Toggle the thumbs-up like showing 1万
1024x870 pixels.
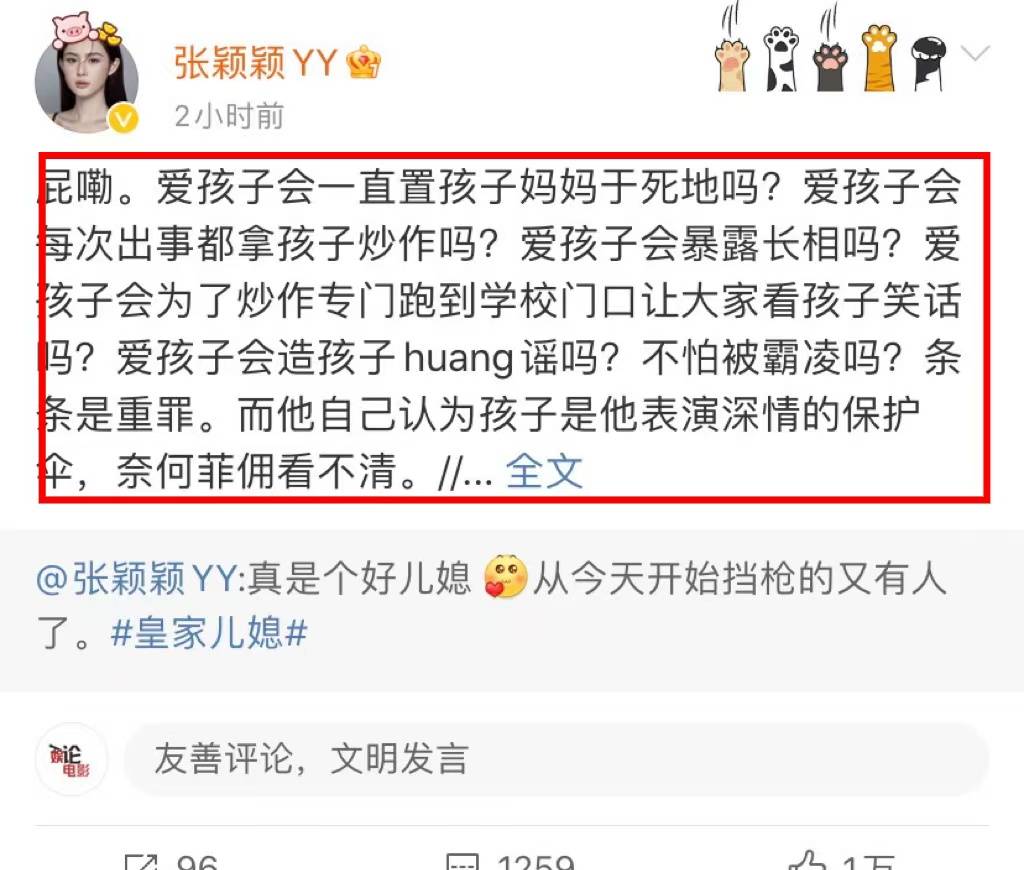click(x=808, y=860)
